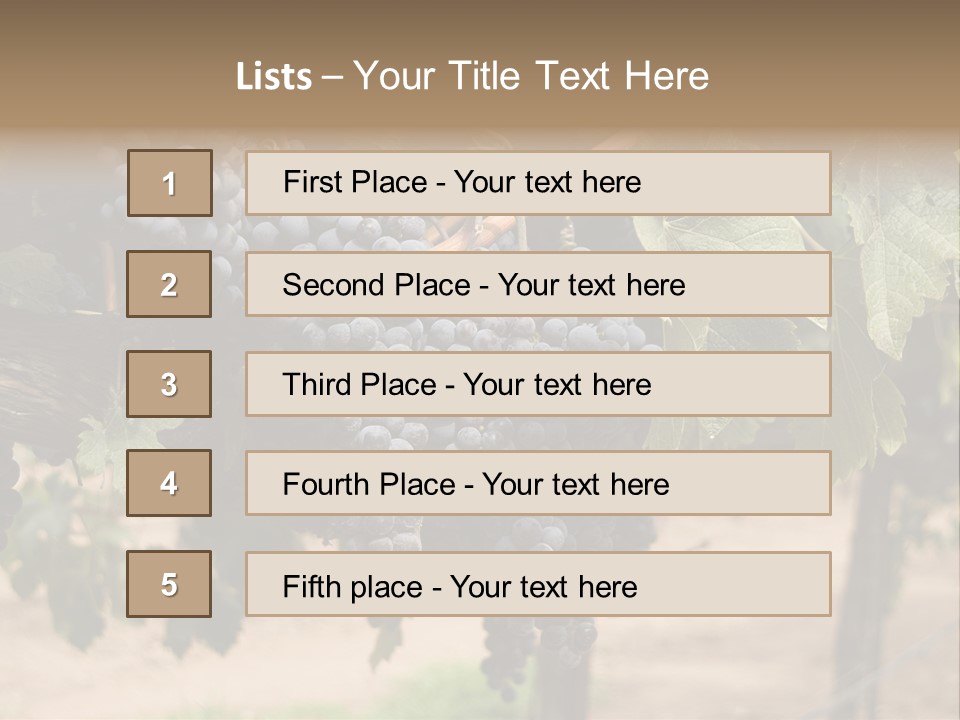Click "Your Title Text Here" in the title
The height and width of the screenshot is (720, 960).
click(x=531, y=77)
